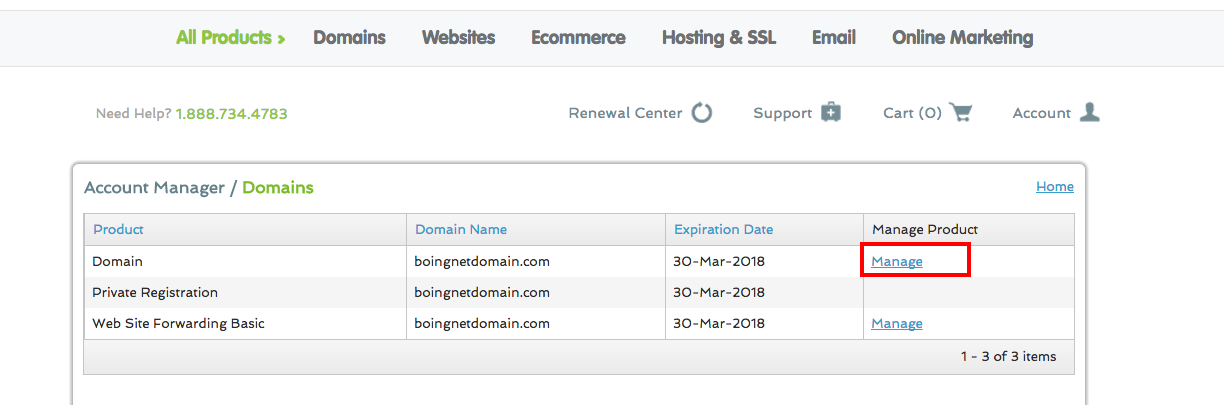Select Websites in the top navigation
Viewport: 1224px width, 405px height.
pyautogui.click(x=458, y=38)
